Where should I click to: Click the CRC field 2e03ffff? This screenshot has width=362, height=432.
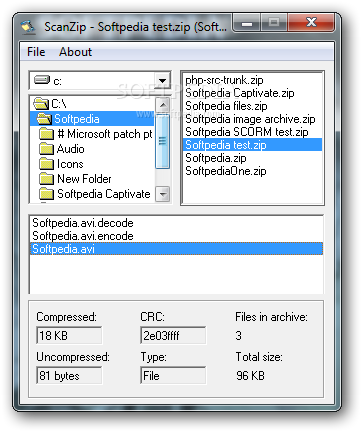click(173, 335)
